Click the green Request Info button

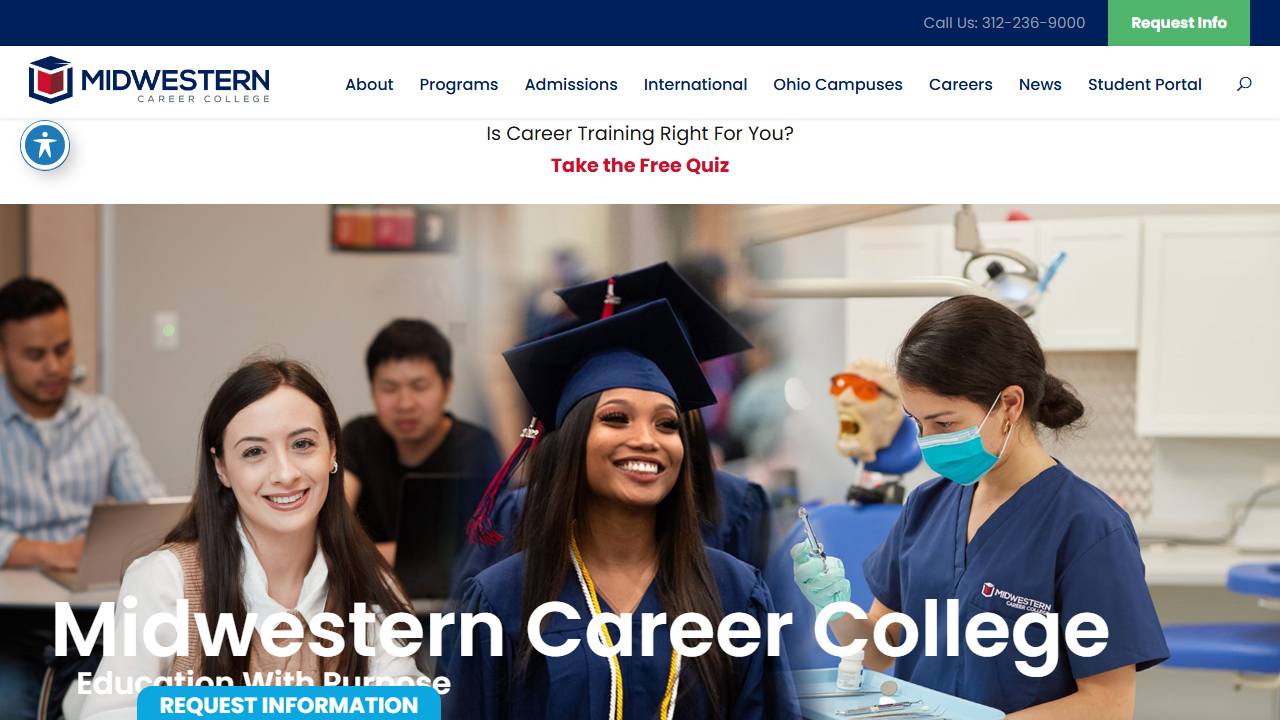pyautogui.click(x=1179, y=23)
